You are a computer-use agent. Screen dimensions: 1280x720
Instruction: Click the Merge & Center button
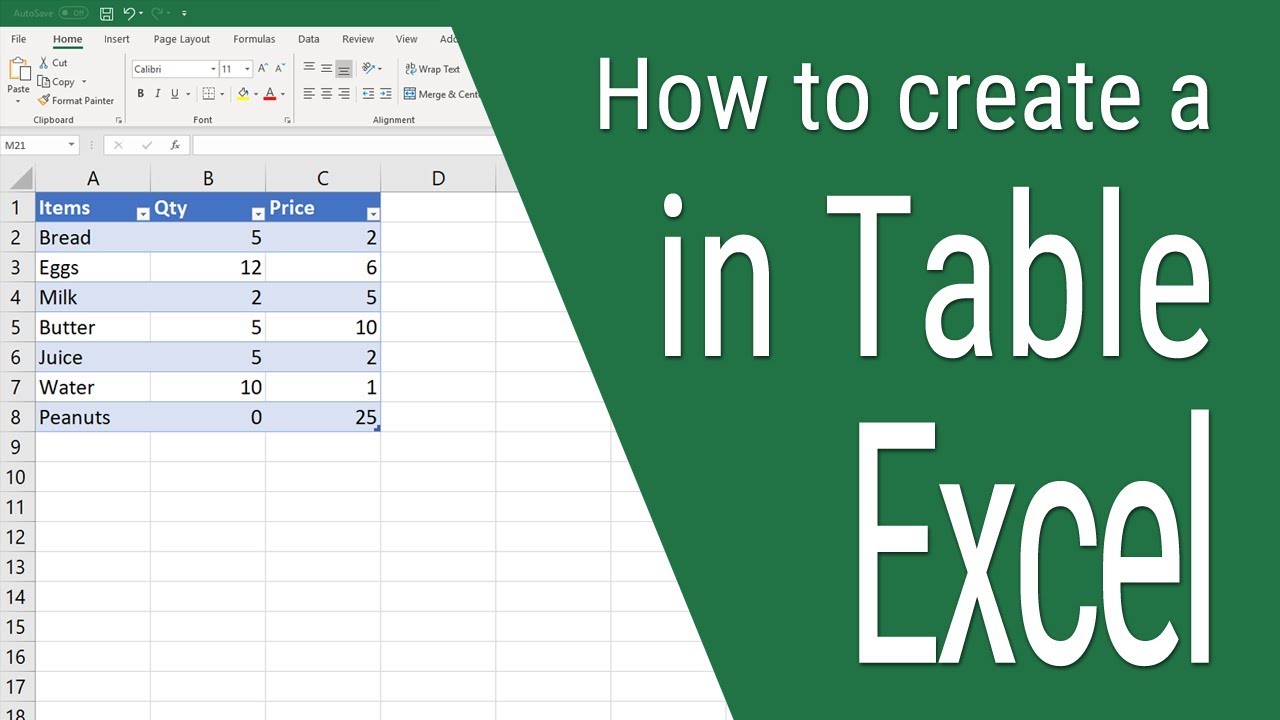point(441,94)
